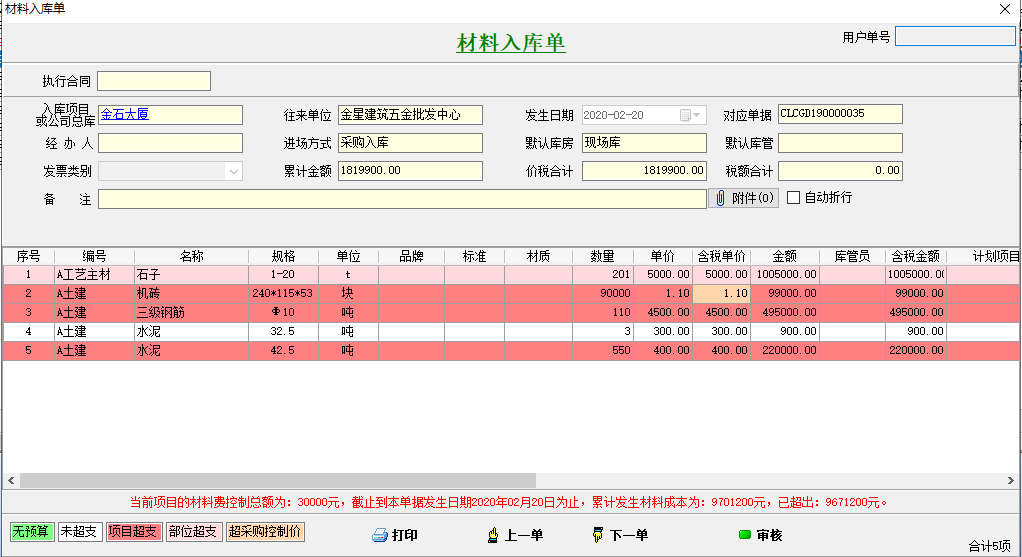Click the 执行合同 input field

(x=154, y=81)
